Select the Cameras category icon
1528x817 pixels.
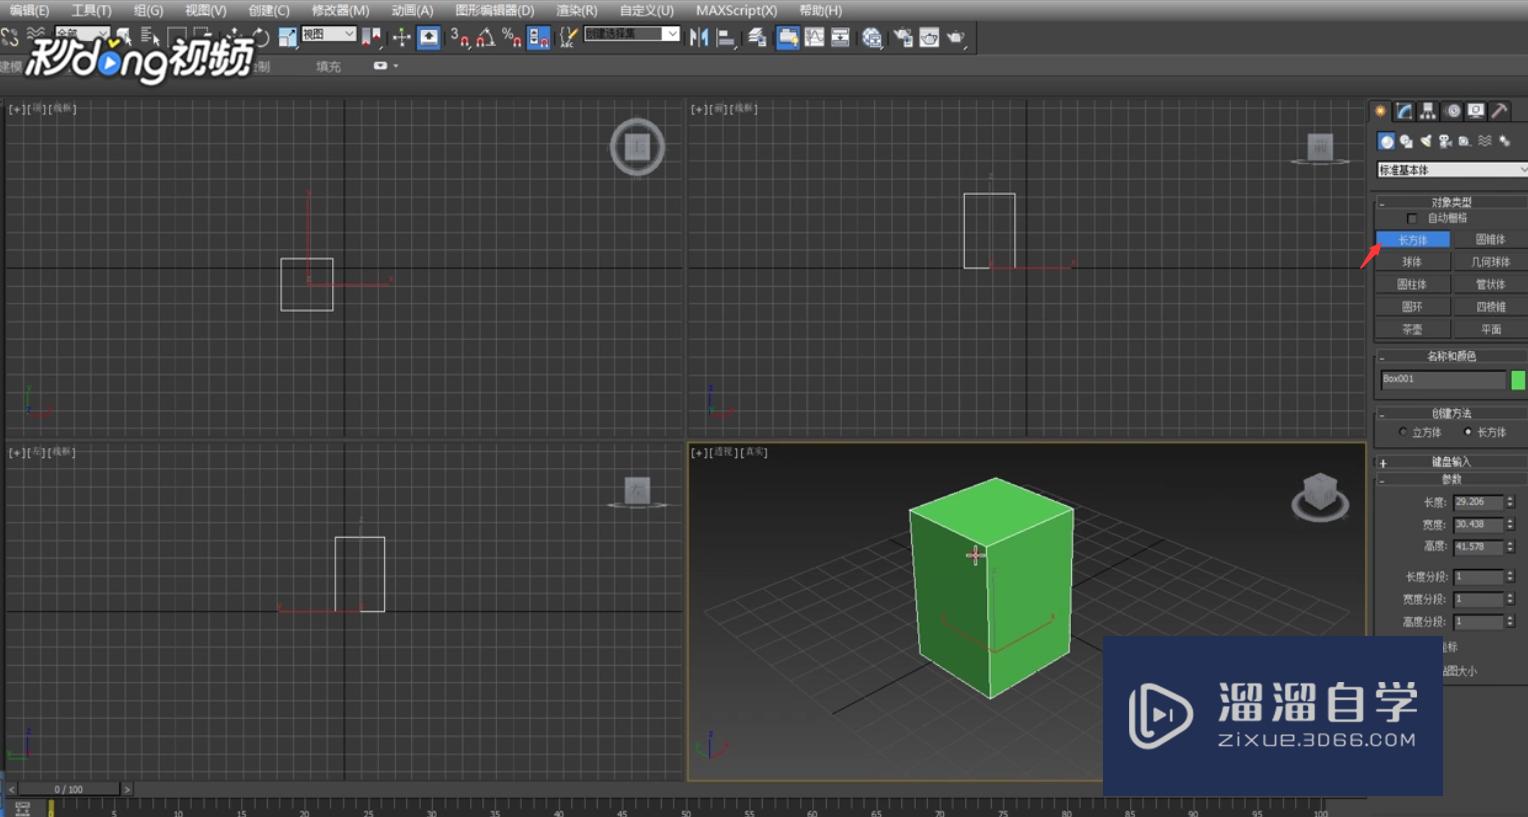pos(1445,141)
